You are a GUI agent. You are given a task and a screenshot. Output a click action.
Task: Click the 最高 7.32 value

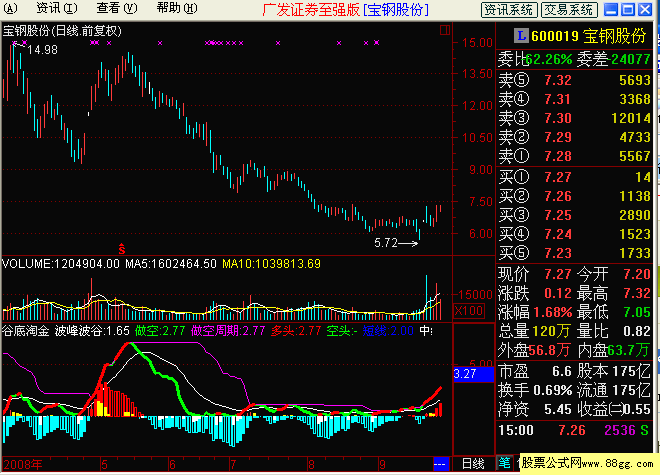coord(637,294)
